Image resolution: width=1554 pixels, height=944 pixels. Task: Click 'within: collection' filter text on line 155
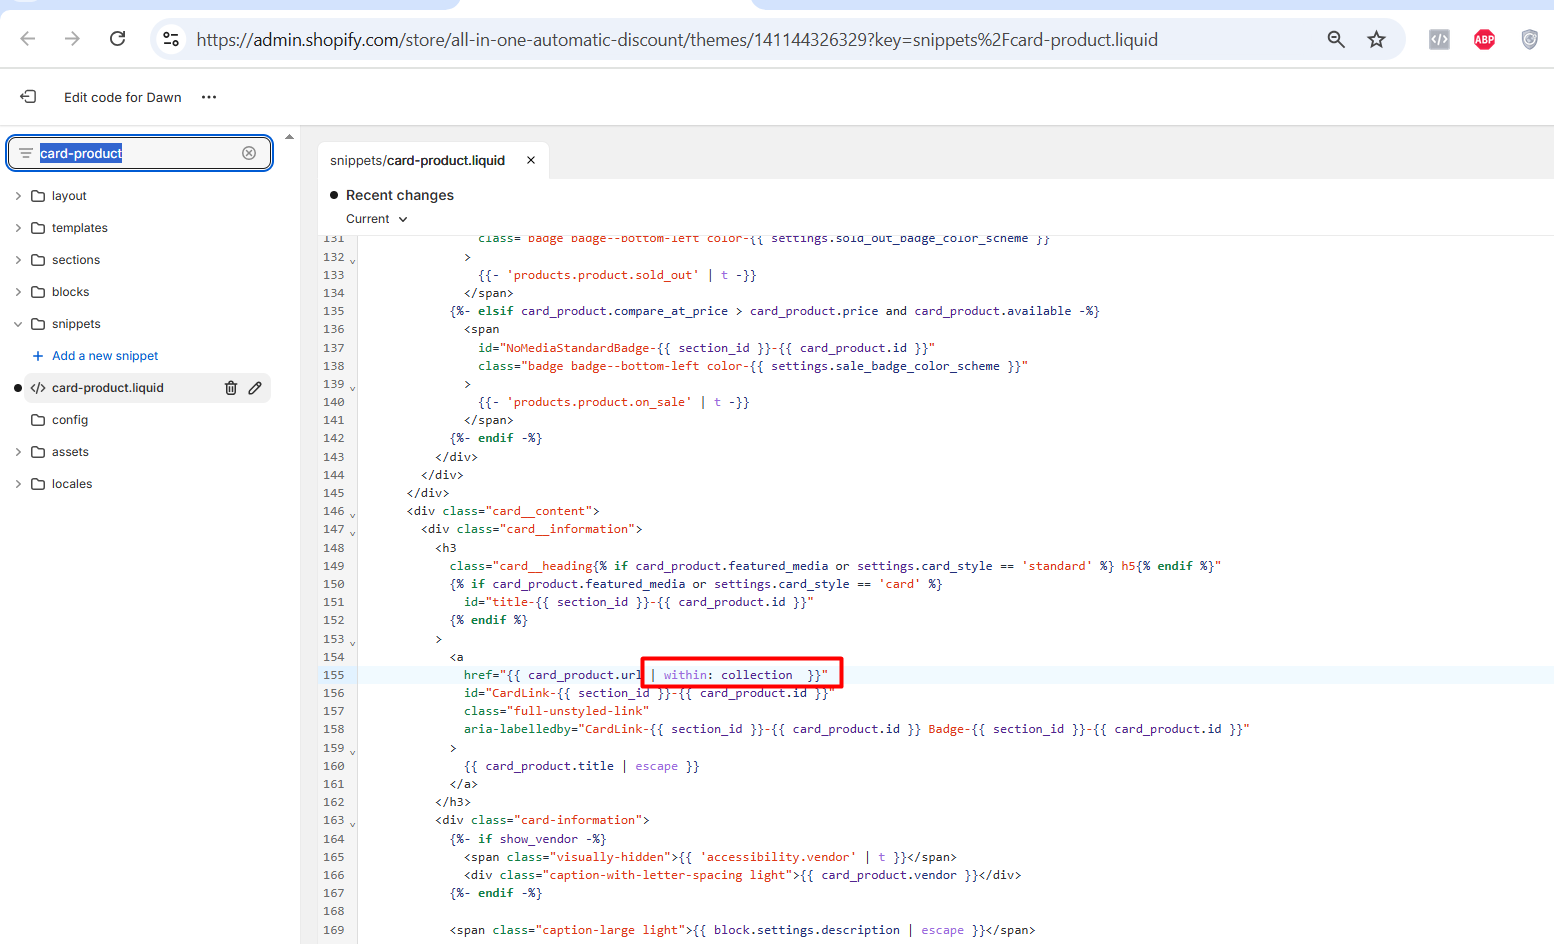[728, 675]
